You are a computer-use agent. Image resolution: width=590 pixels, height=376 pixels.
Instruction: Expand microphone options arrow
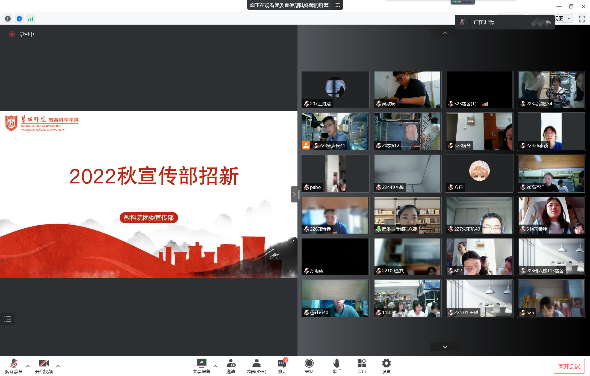tap(28, 365)
